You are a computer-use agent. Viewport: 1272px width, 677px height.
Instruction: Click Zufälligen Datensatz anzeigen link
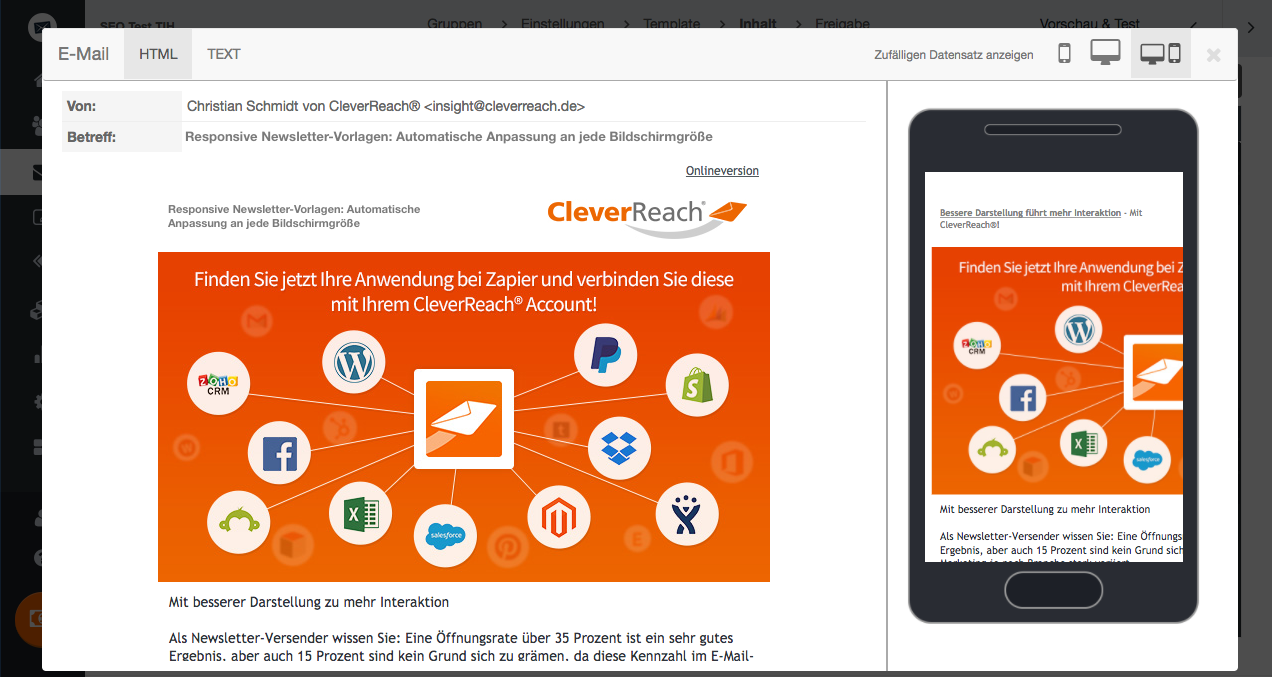point(954,55)
